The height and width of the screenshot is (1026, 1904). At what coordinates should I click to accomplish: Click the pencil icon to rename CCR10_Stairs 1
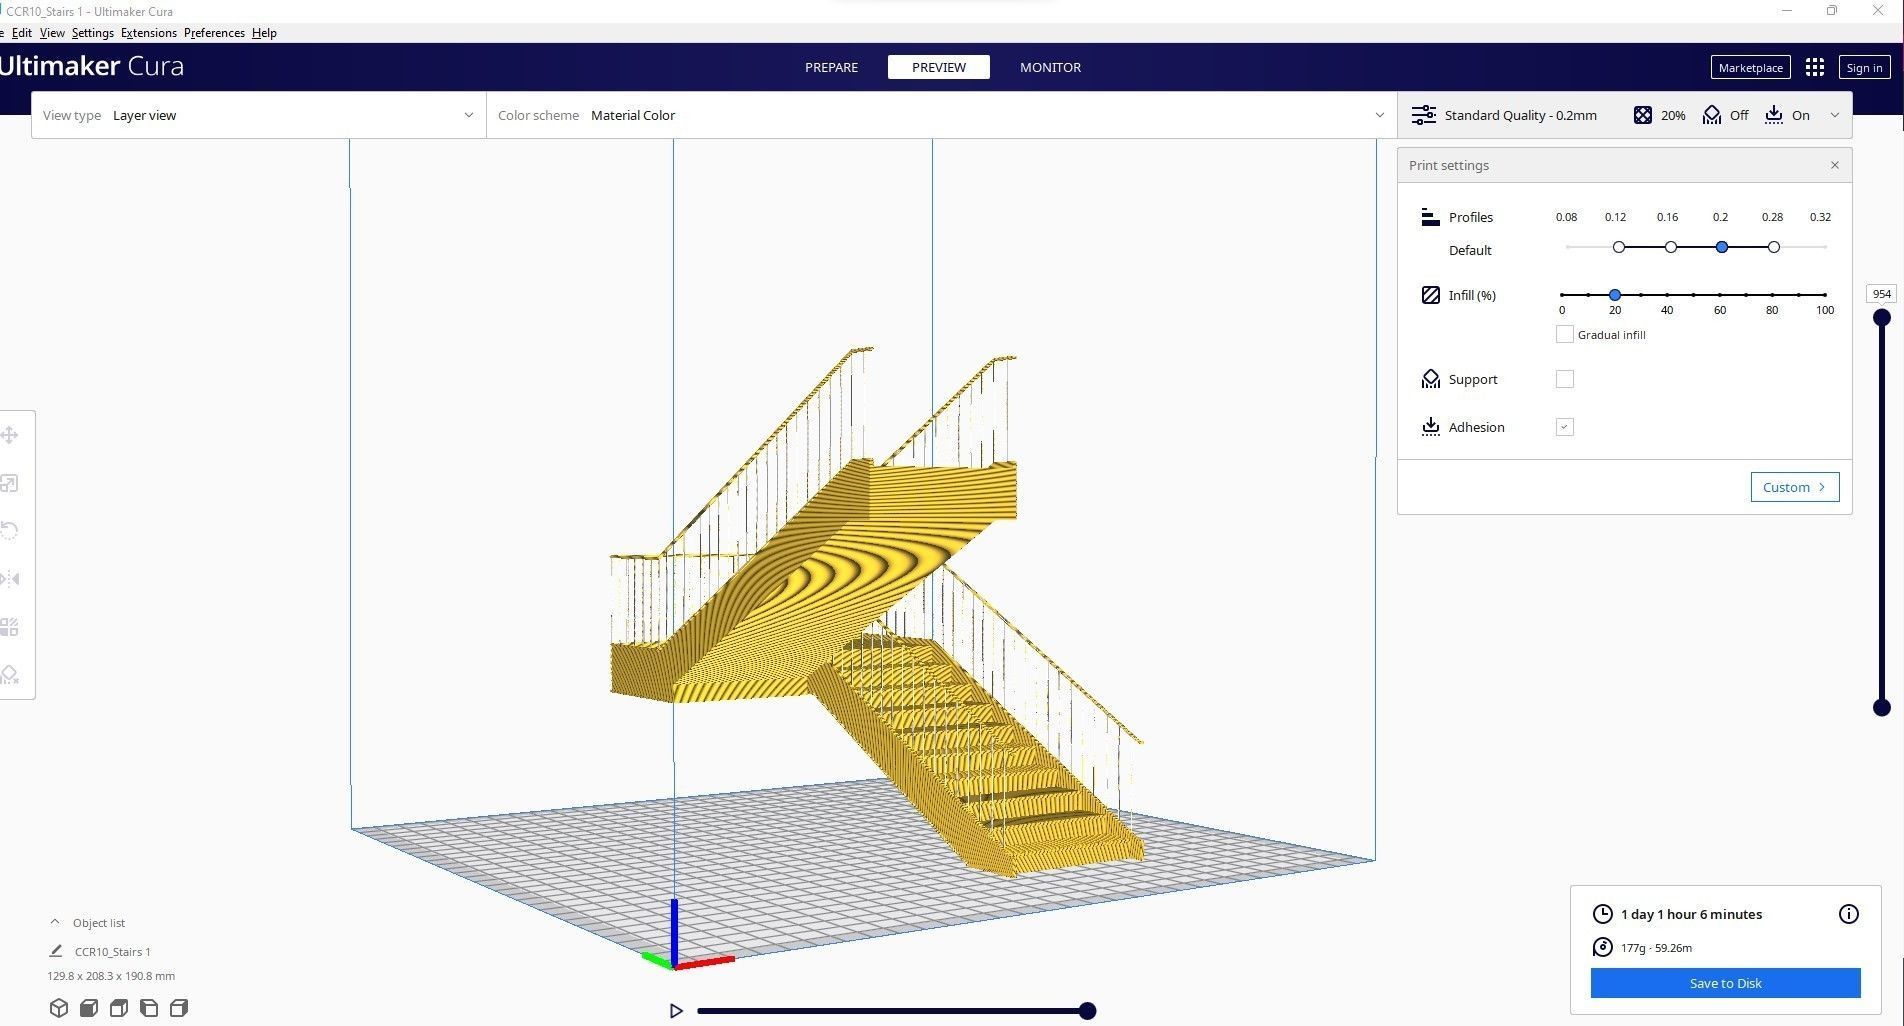pyautogui.click(x=56, y=951)
